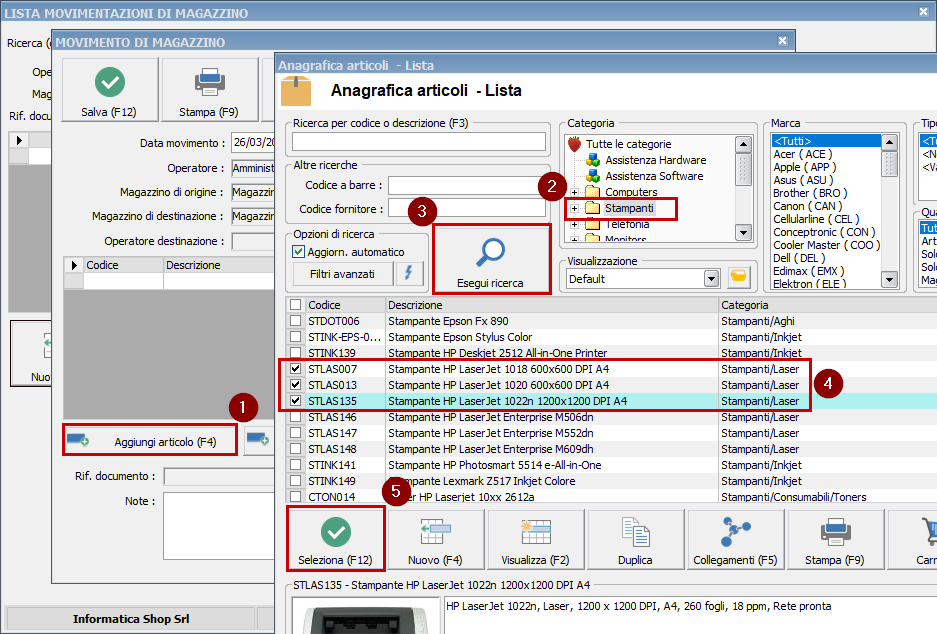Image resolution: width=937 pixels, height=634 pixels.
Task: Click Aggiungi articolo (F4) button
Action: tap(150, 441)
